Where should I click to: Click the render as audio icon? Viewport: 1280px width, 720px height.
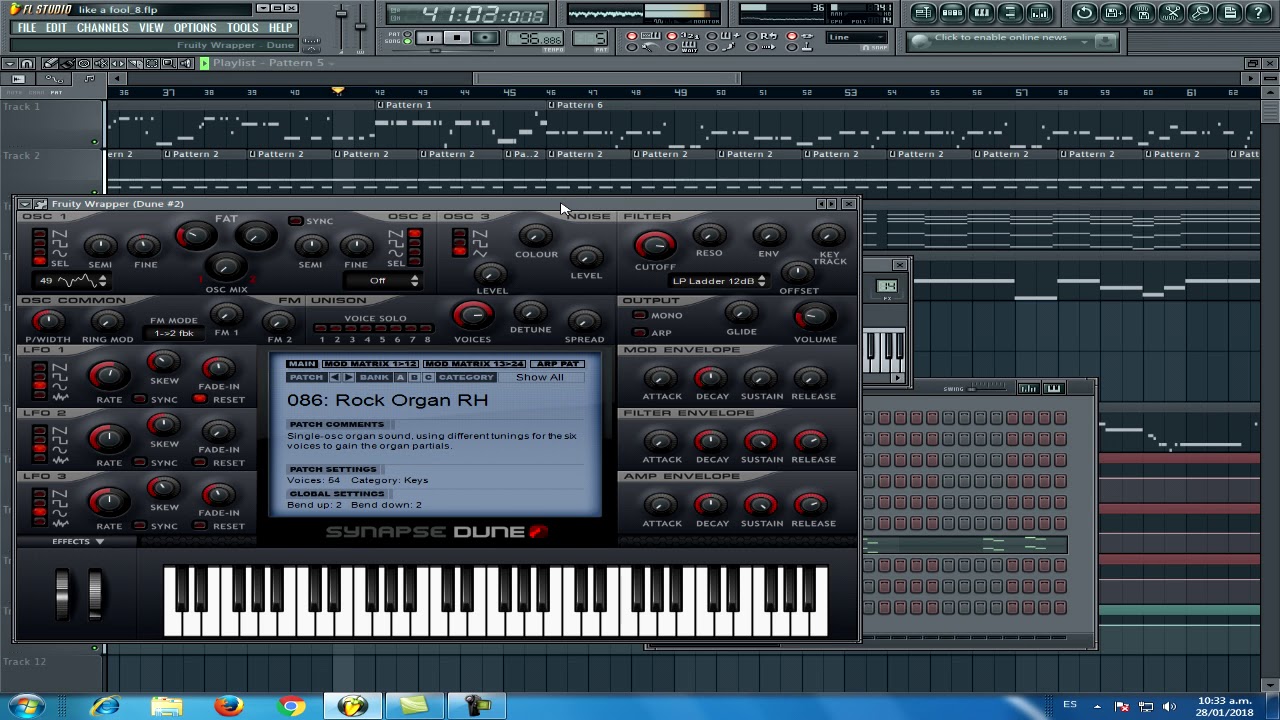click(1142, 13)
